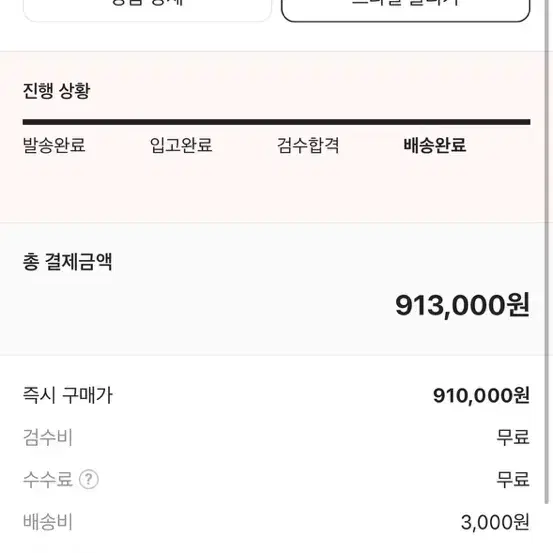Click the 총 결제금액 label
This screenshot has width=553, height=553.
pyautogui.click(x=67, y=262)
